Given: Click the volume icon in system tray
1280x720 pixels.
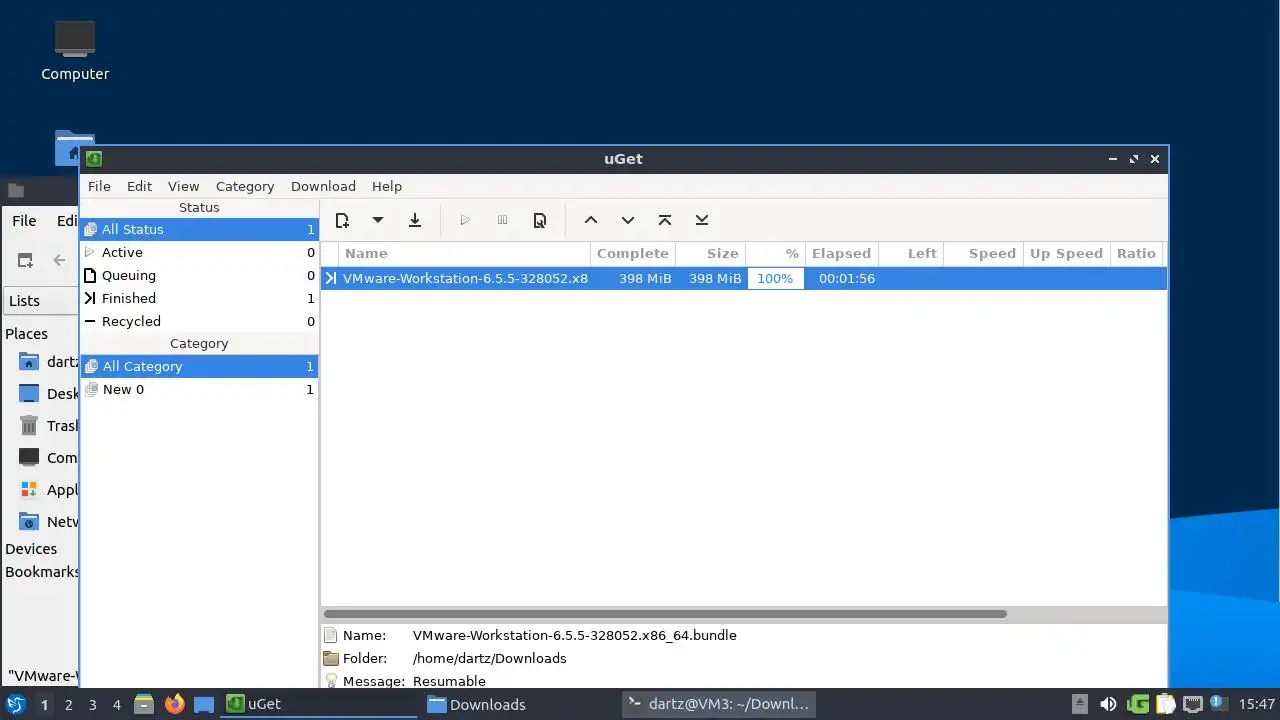Looking at the screenshot, I should click(x=1108, y=704).
